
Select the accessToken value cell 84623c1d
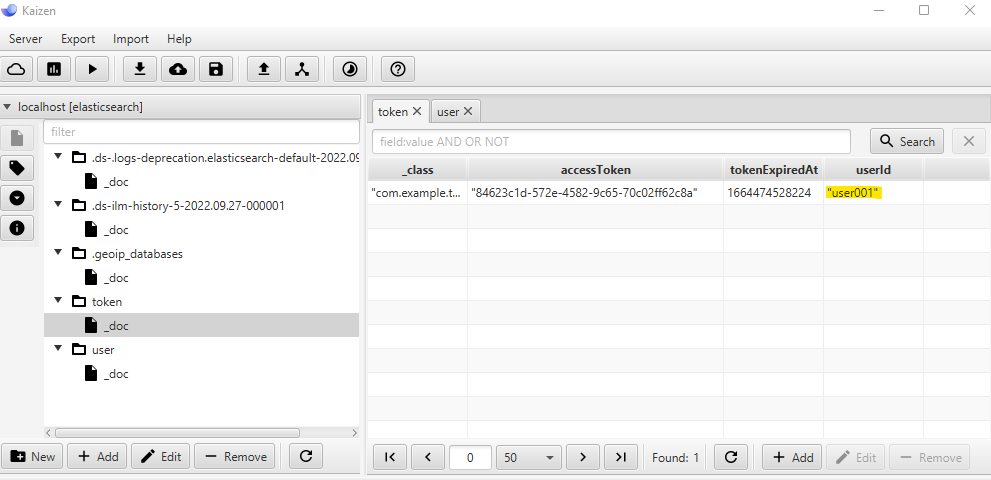(595, 193)
